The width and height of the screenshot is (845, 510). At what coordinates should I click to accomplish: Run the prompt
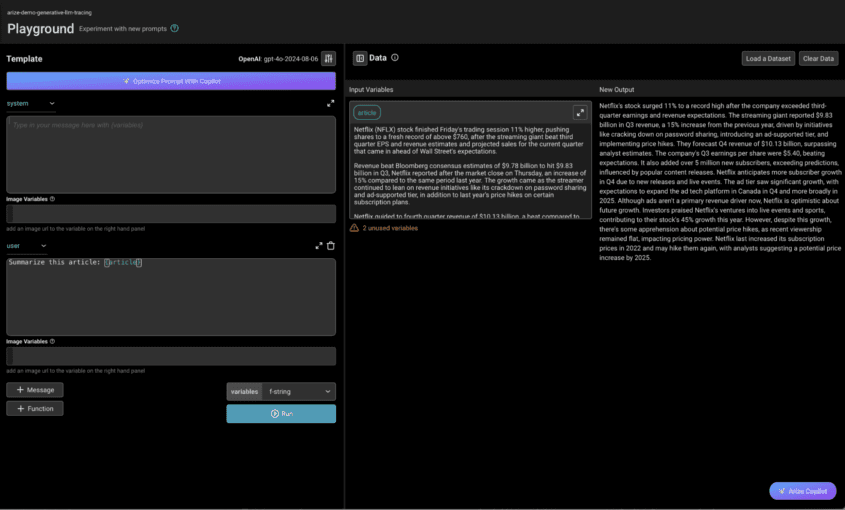(281, 413)
